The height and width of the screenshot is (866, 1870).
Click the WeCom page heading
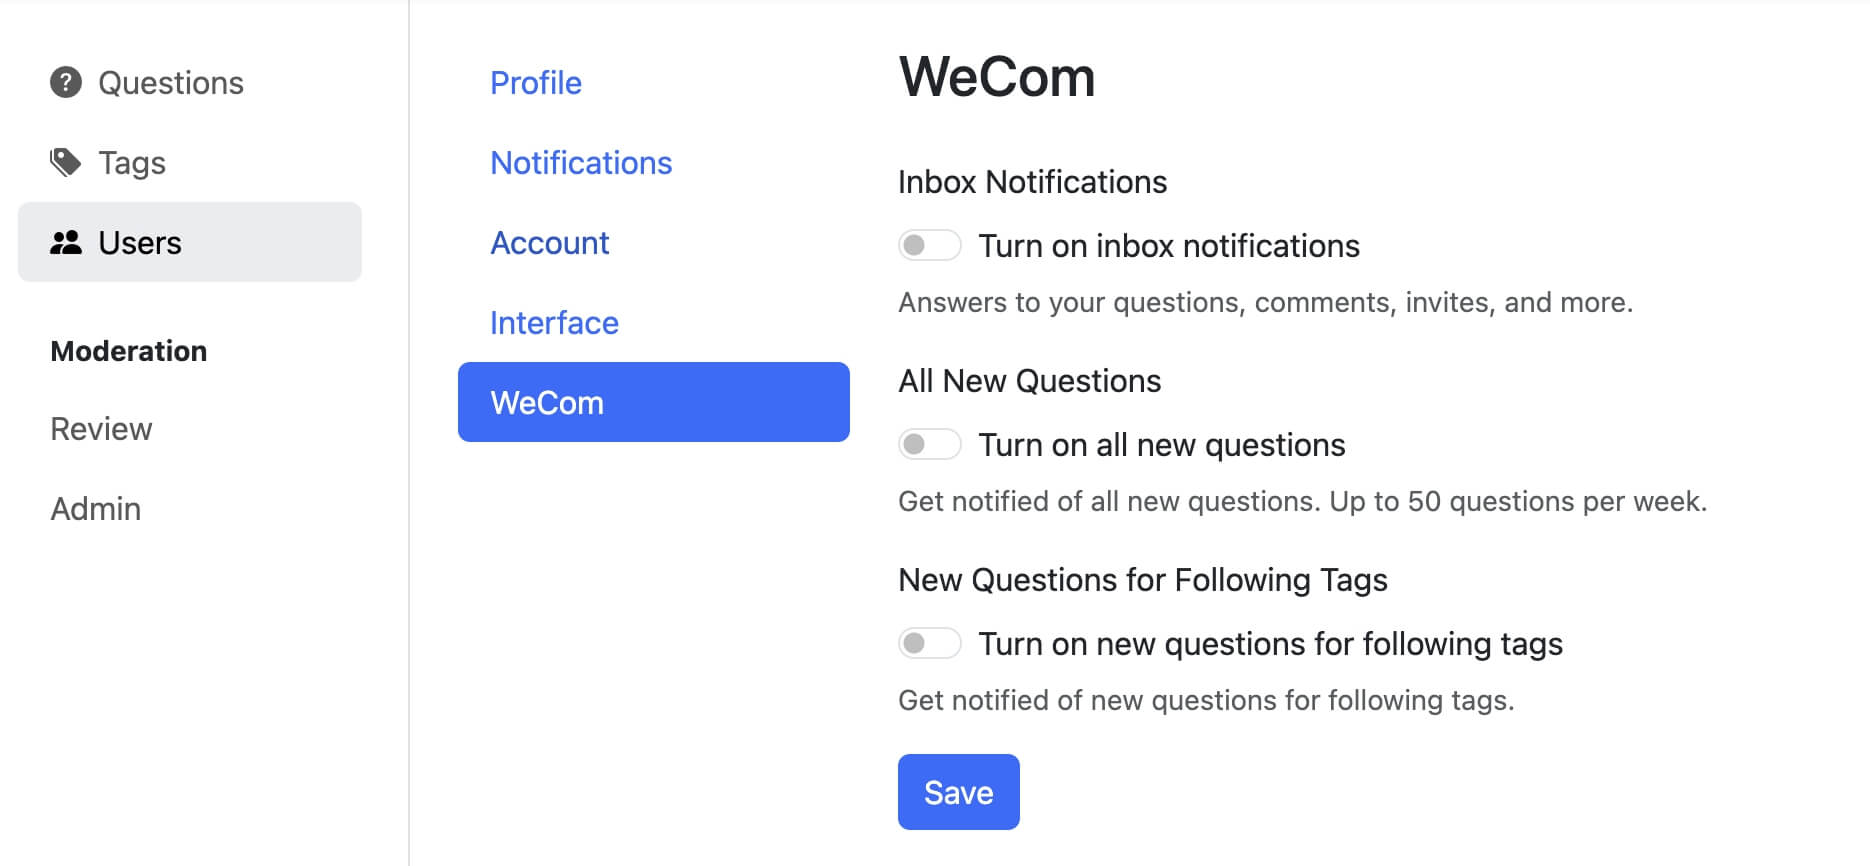(x=997, y=78)
